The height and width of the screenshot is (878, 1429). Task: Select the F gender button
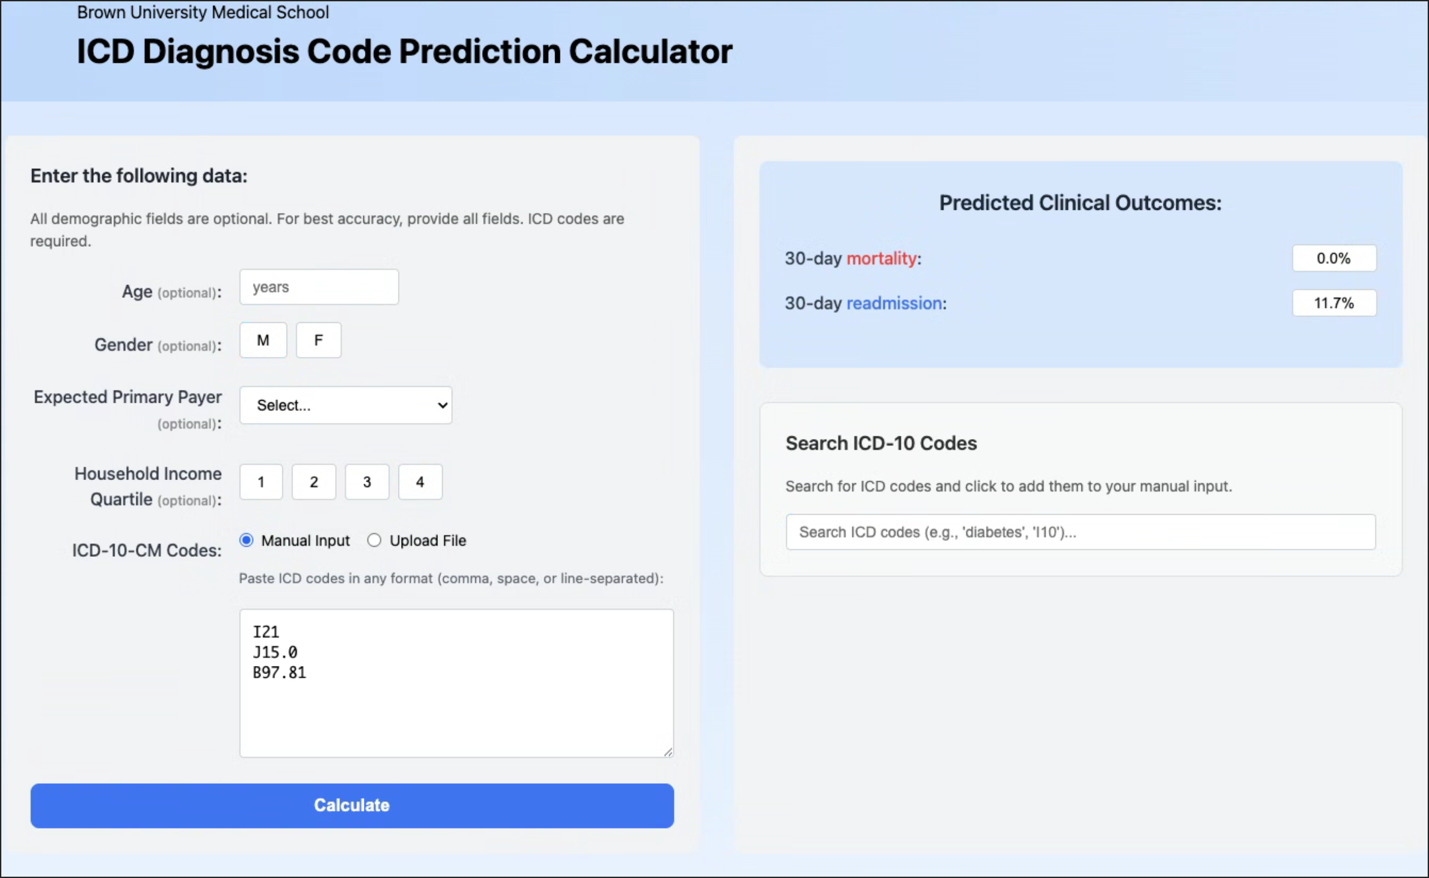[318, 339]
